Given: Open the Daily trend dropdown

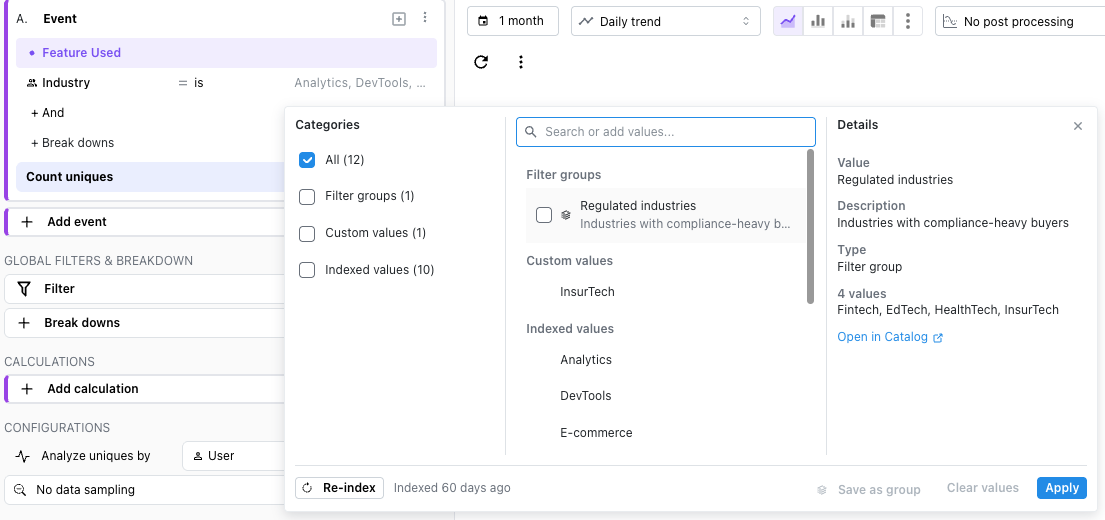Looking at the screenshot, I should point(665,21).
